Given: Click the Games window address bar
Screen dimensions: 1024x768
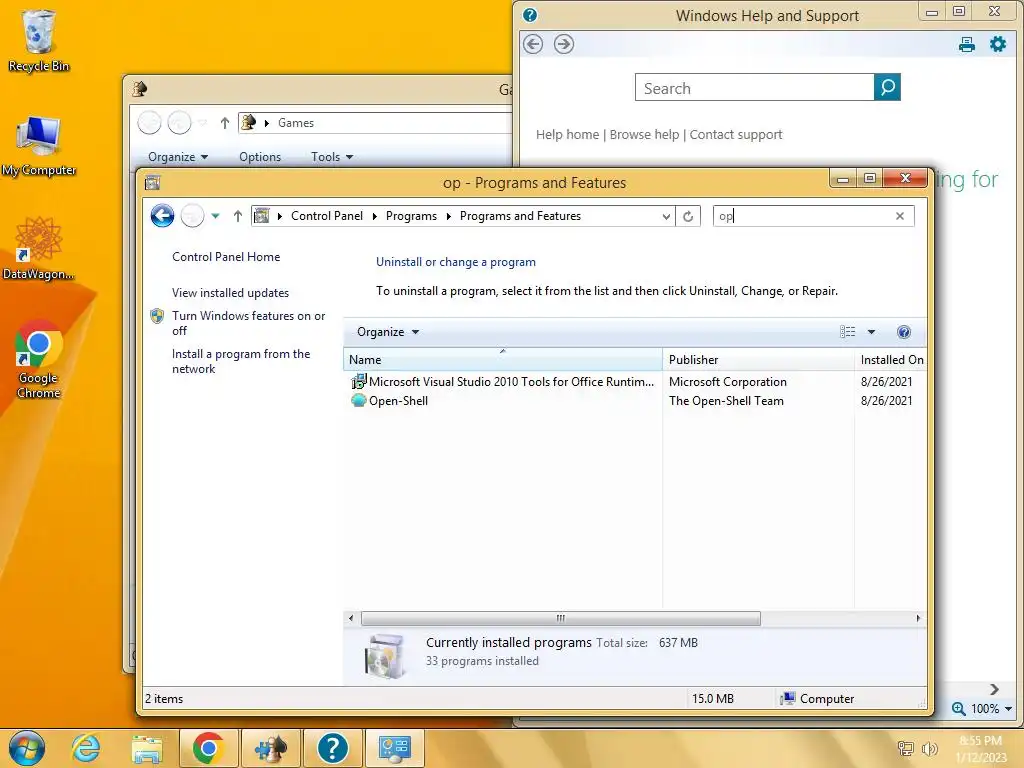Looking at the screenshot, I should (385, 123).
